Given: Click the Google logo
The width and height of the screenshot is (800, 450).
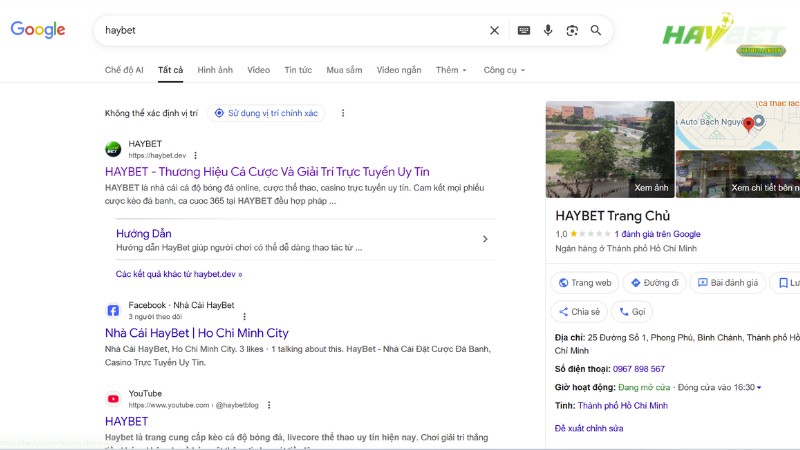Looking at the screenshot, I should pyautogui.click(x=38, y=30).
